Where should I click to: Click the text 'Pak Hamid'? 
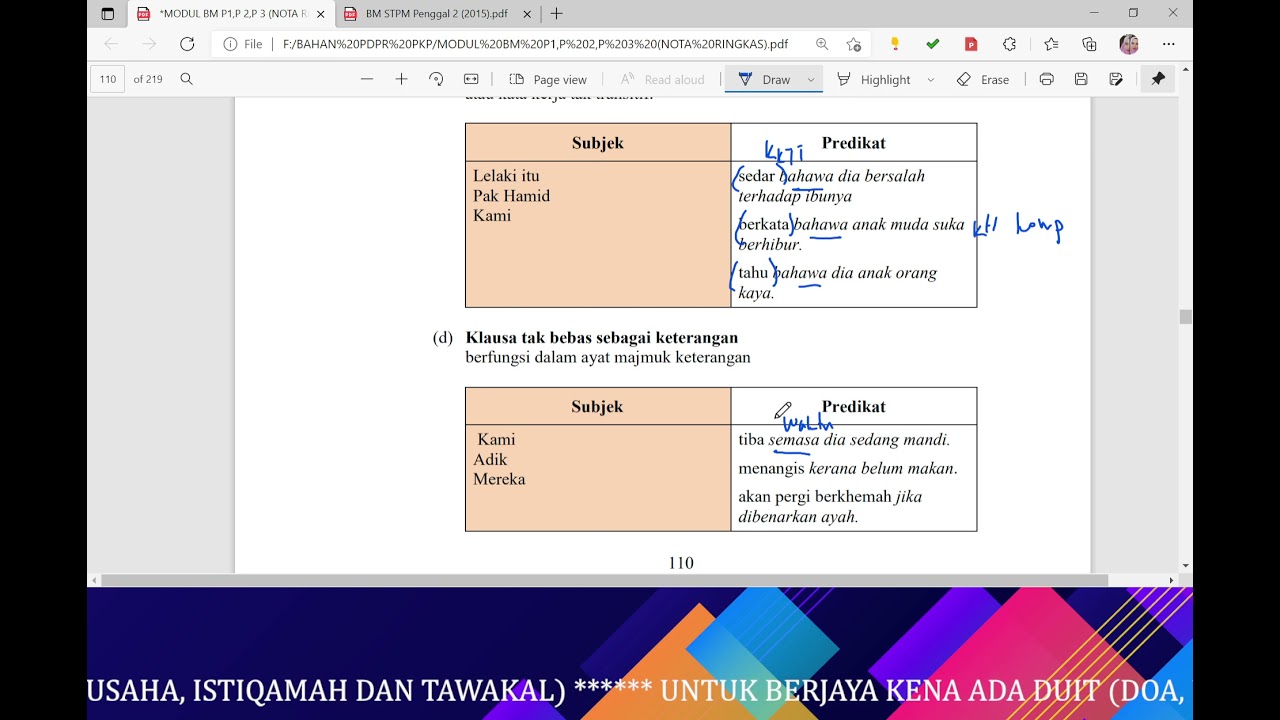point(511,196)
